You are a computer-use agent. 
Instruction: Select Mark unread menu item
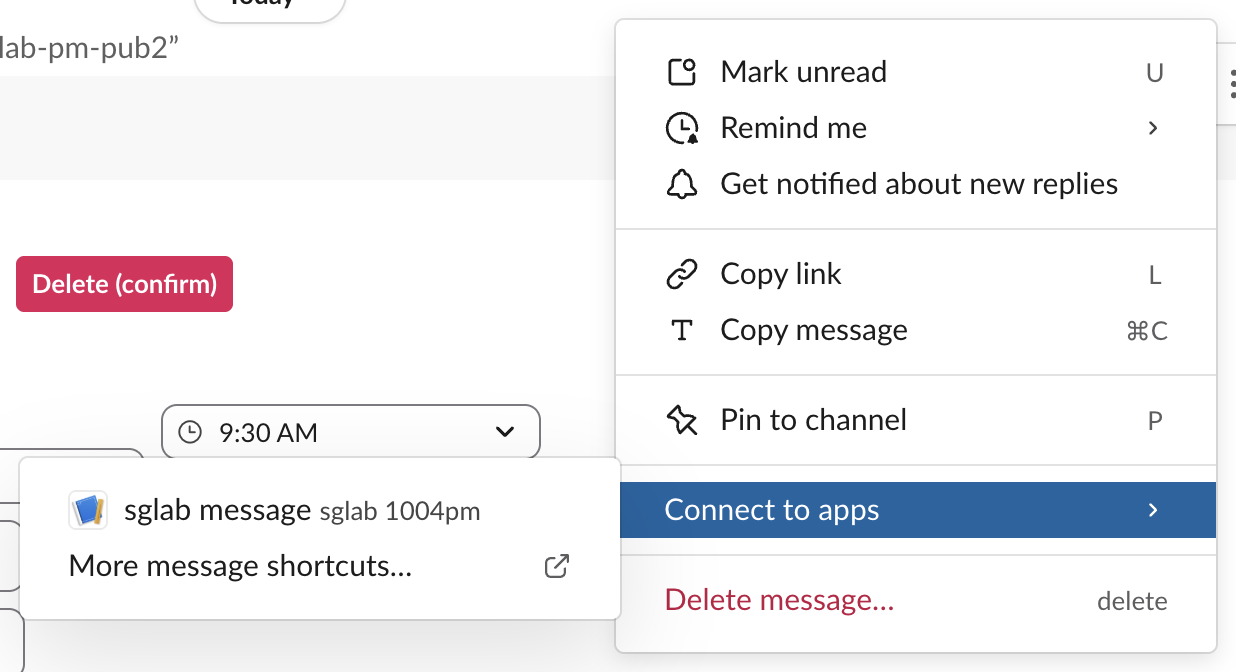click(916, 72)
